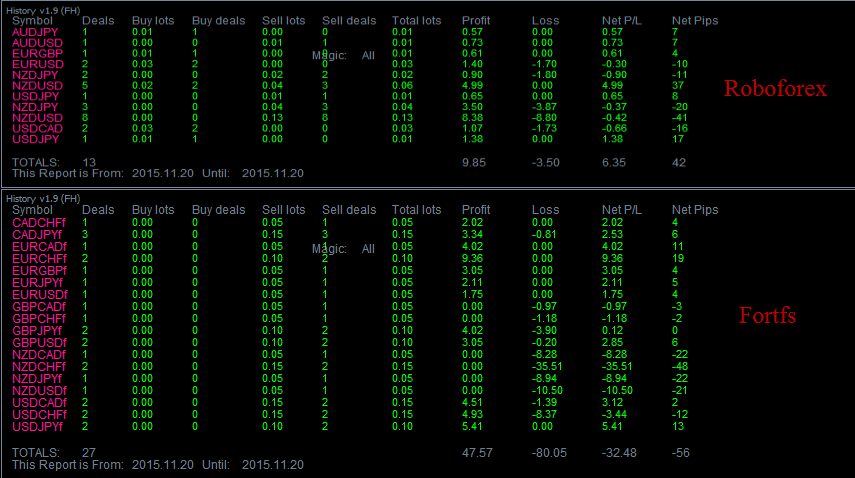Click the -3.44 Net P/L for USDCHFf
Viewport: 855px width, 478px height.
coord(615,414)
